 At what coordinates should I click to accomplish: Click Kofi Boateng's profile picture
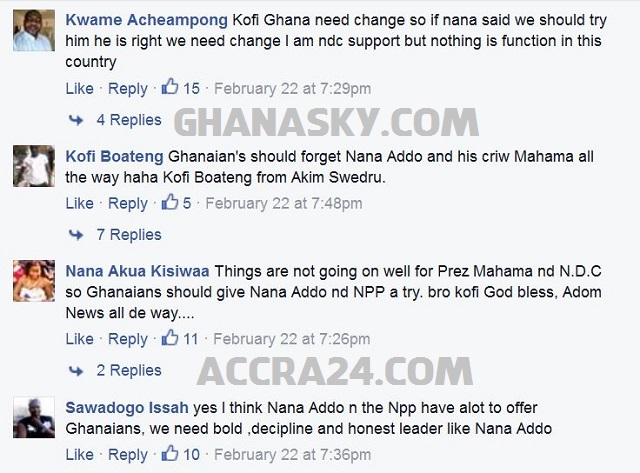point(34,166)
